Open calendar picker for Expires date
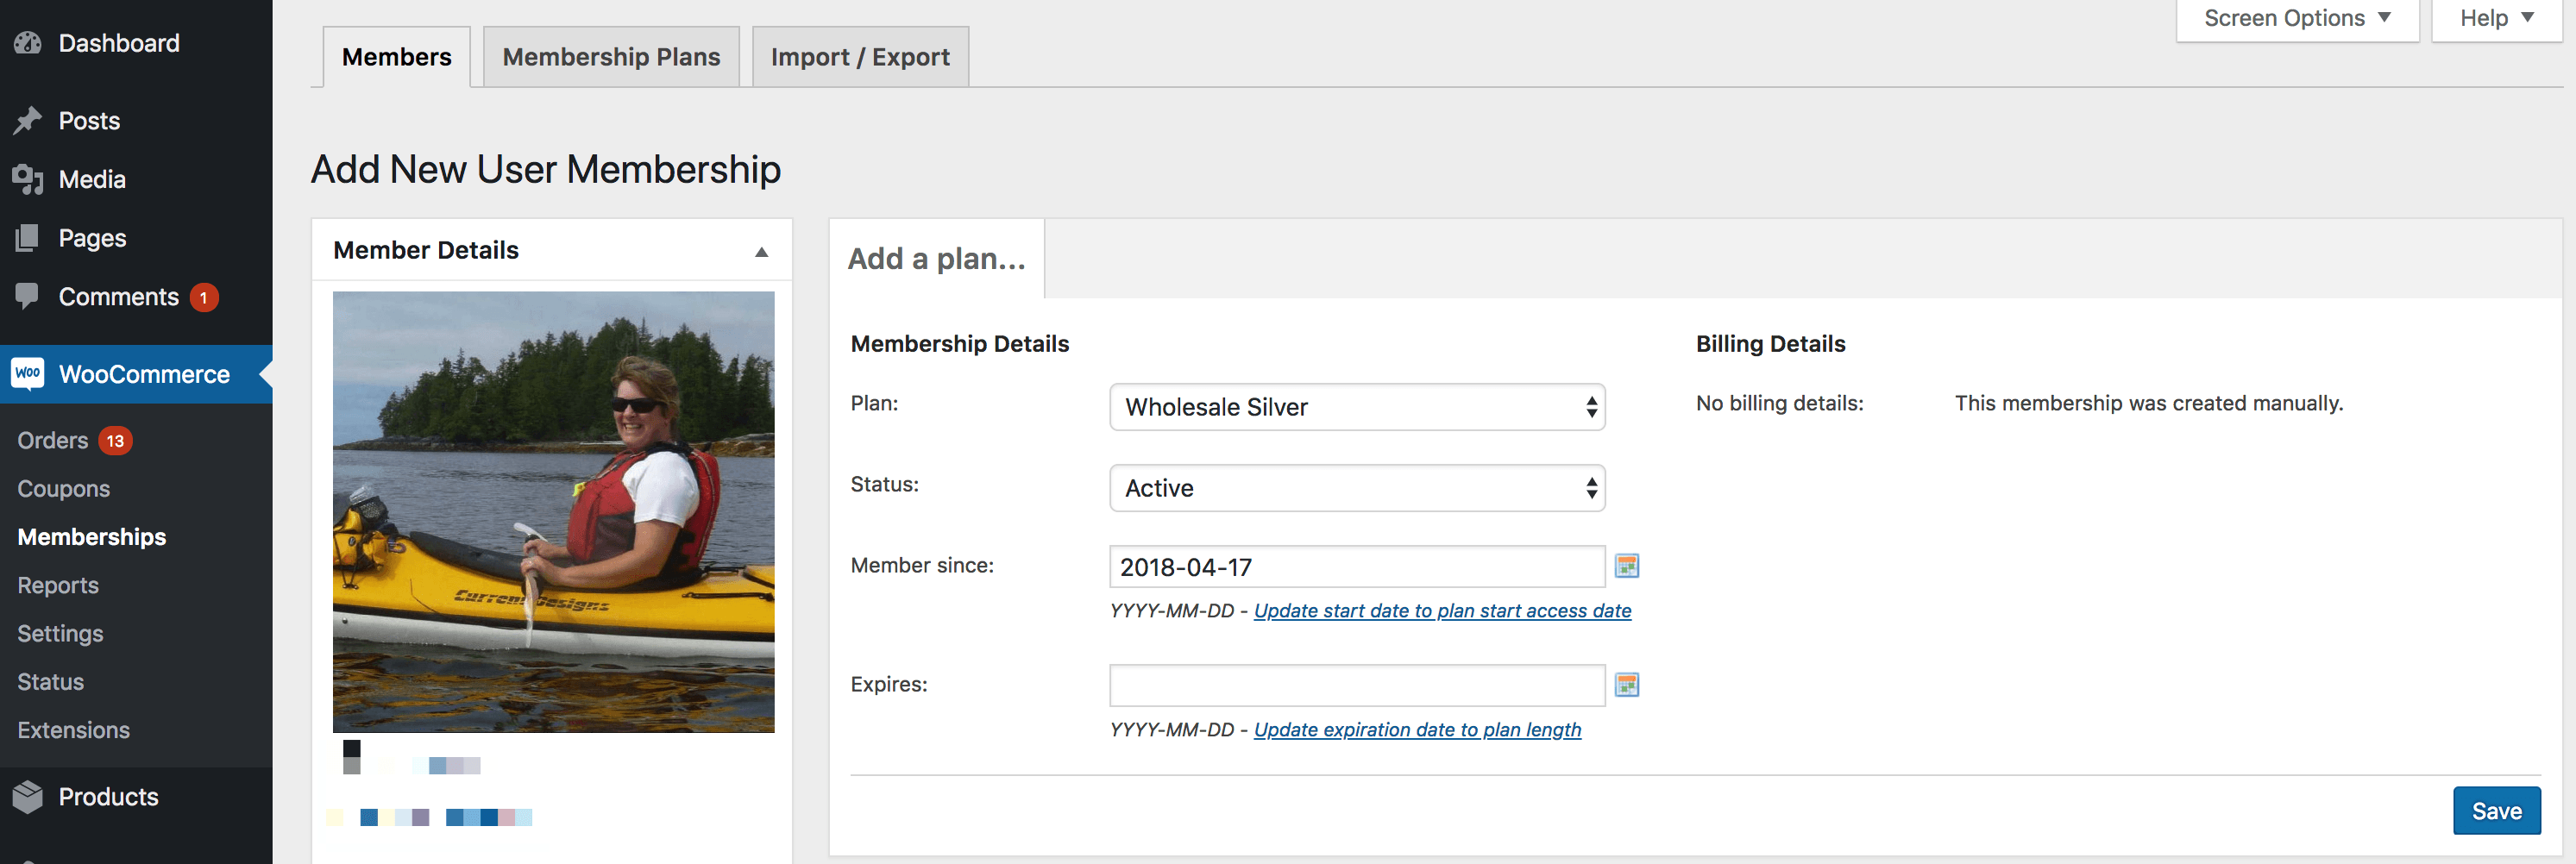 pos(1626,685)
